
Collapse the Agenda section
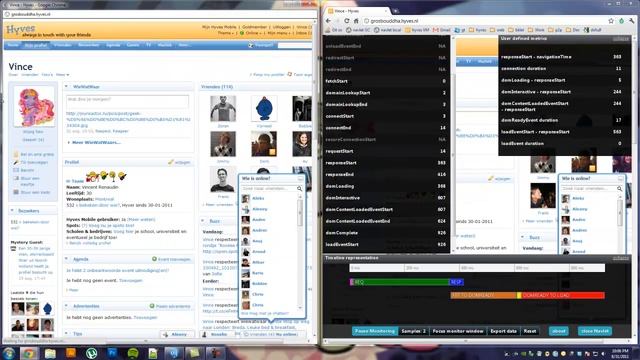[67, 259]
